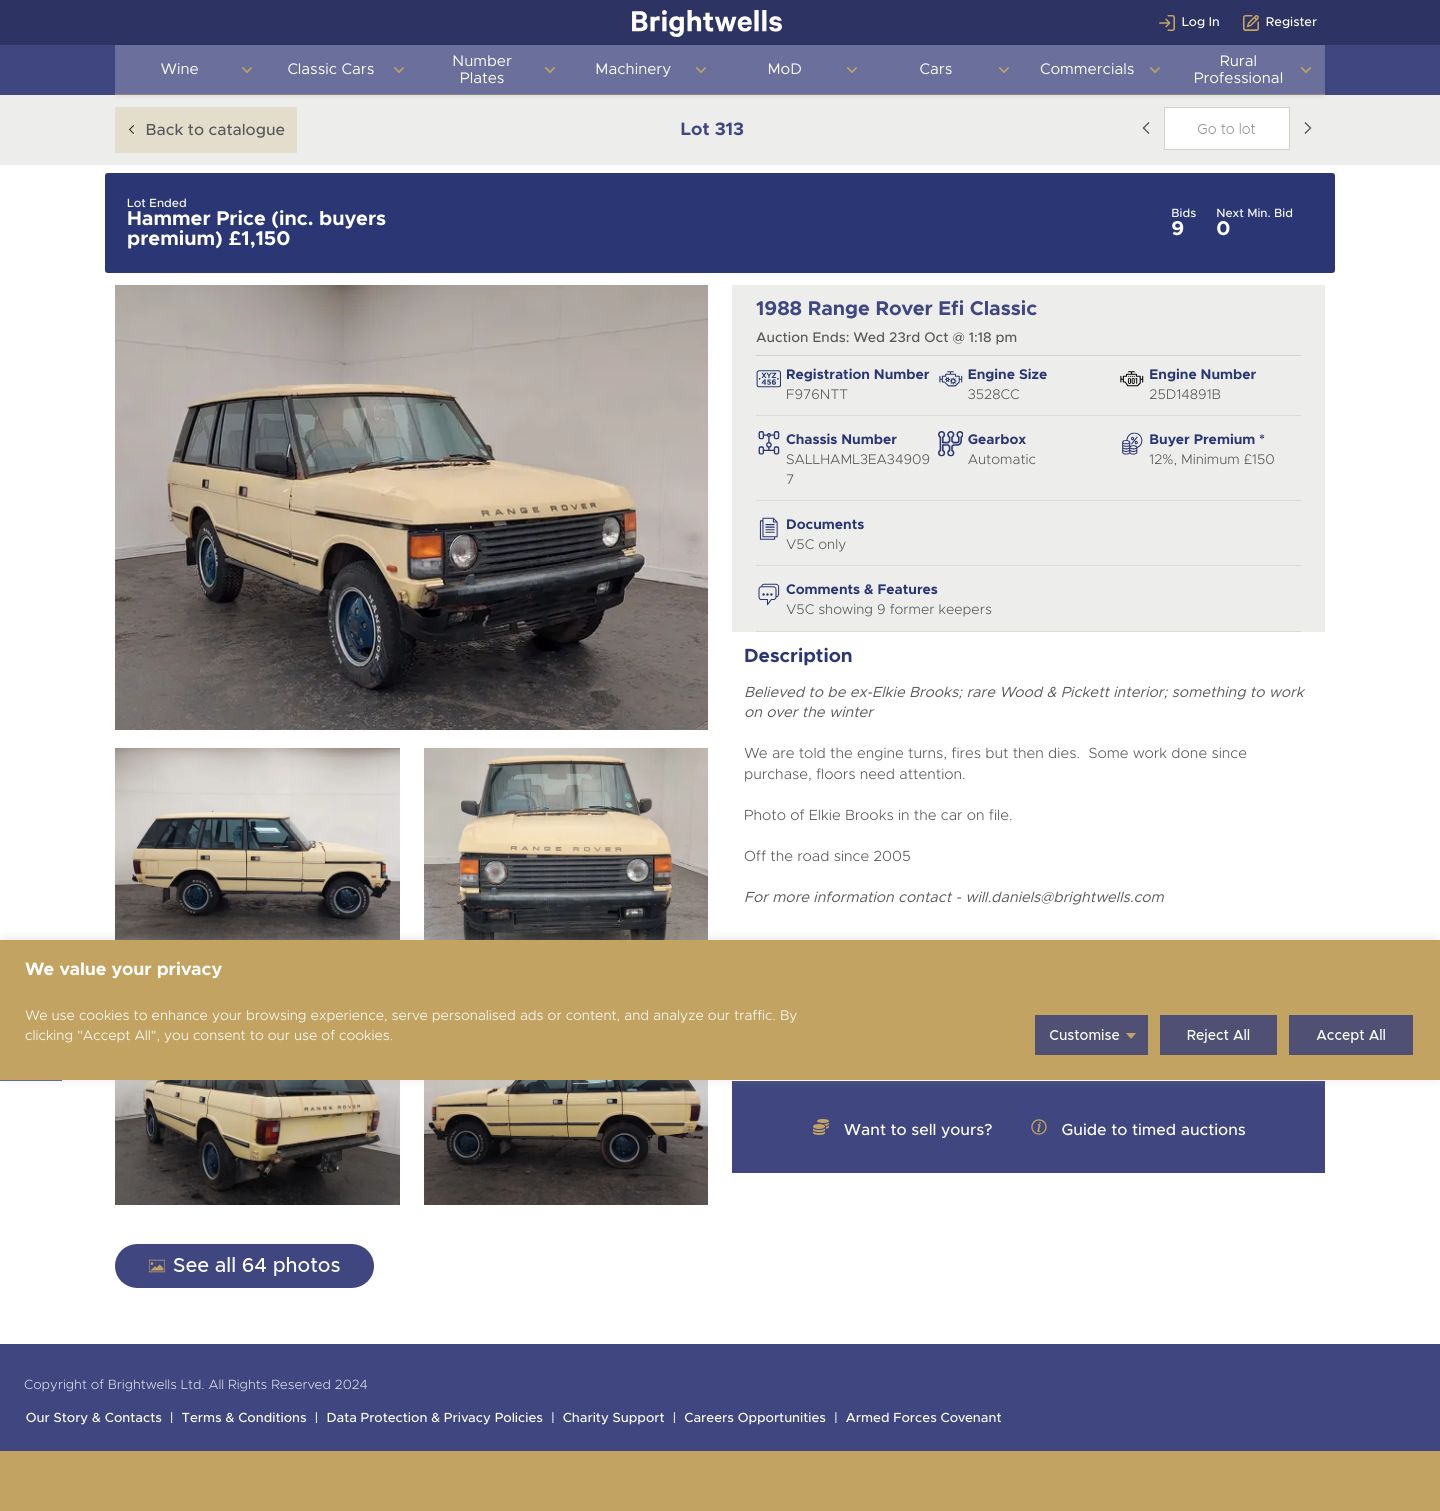1440x1511 pixels.
Task: Click the Log In arrow icon
Action: pyautogui.click(x=1166, y=22)
